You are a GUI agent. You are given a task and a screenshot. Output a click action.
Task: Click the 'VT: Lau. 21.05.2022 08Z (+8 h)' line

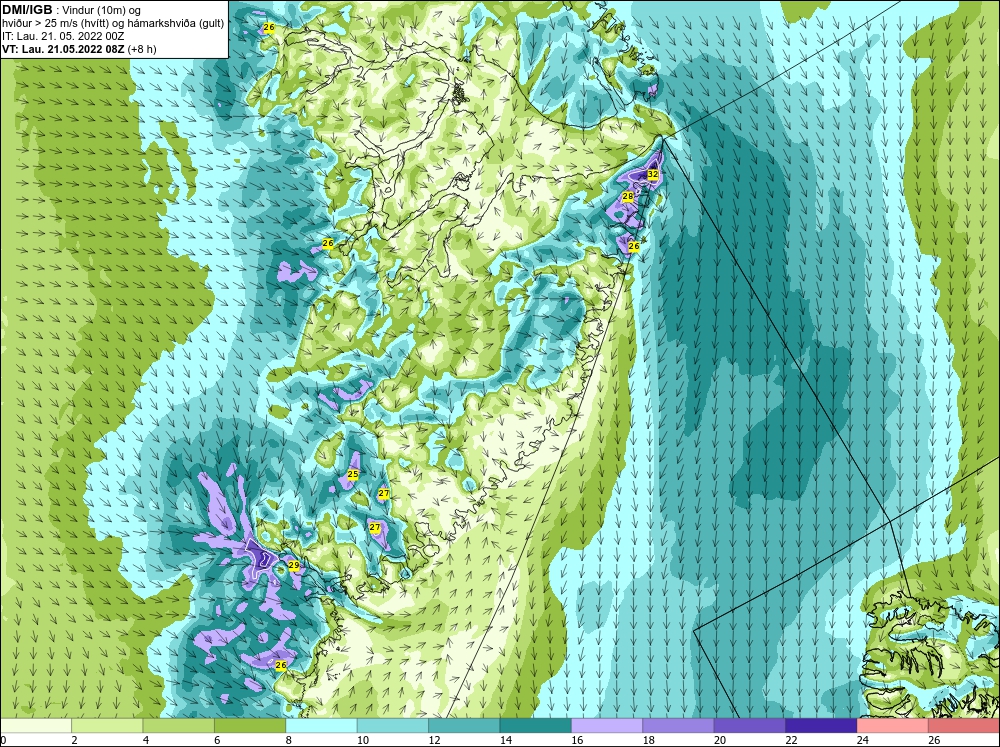79,49
